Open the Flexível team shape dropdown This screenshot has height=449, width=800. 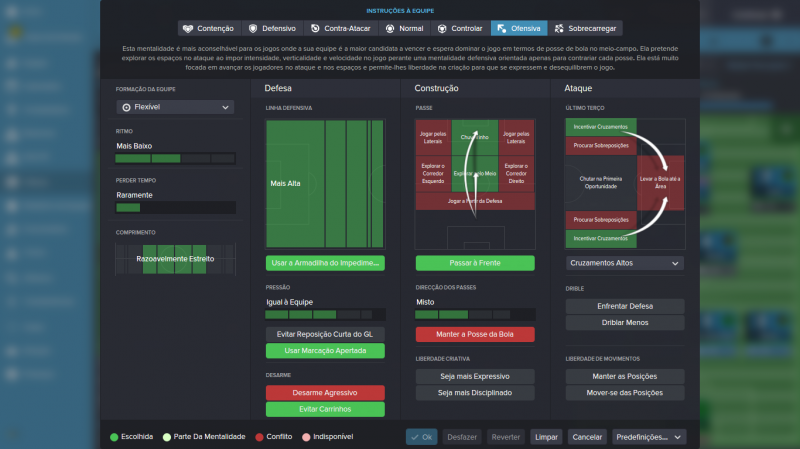(175, 107)
